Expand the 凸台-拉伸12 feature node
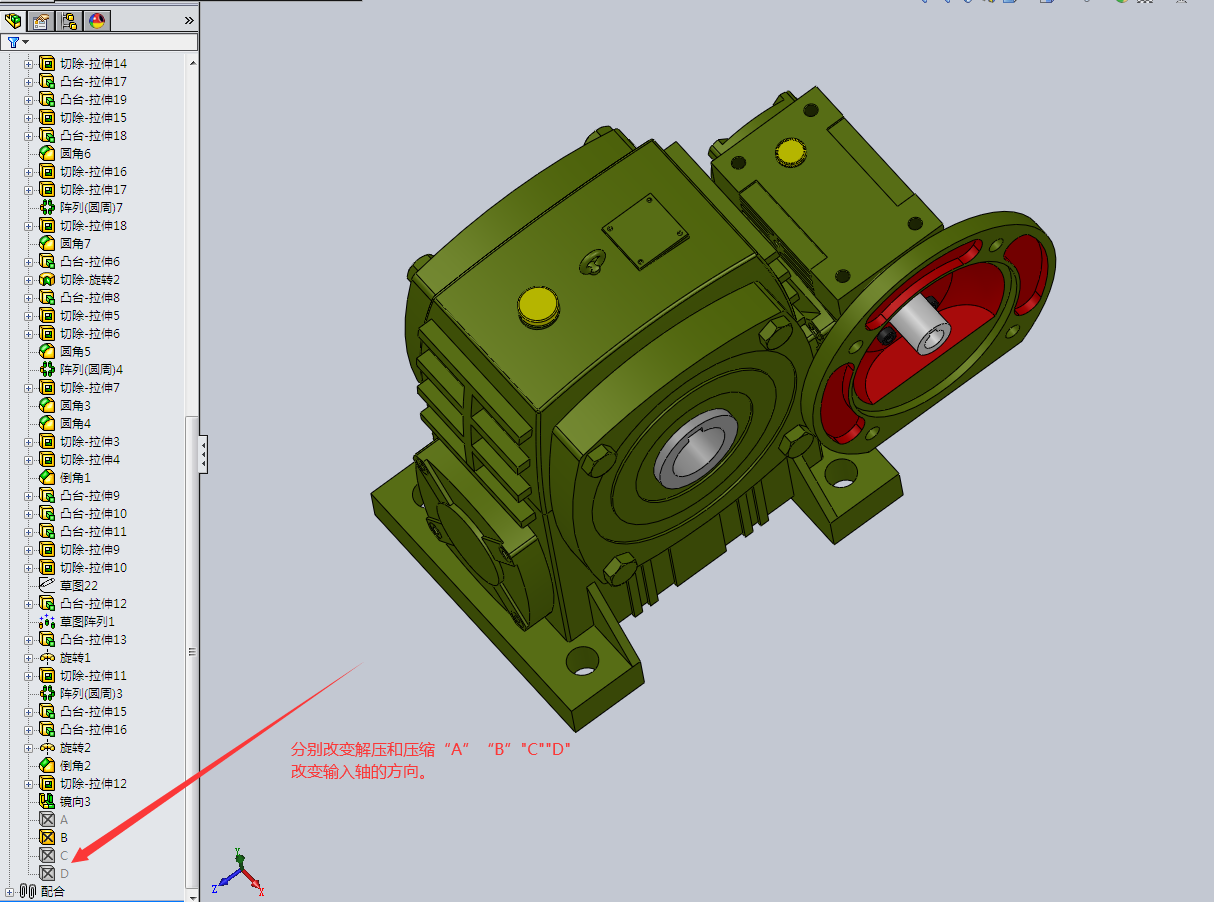Screen dimensions: 1214x902 tap(28, 604)
